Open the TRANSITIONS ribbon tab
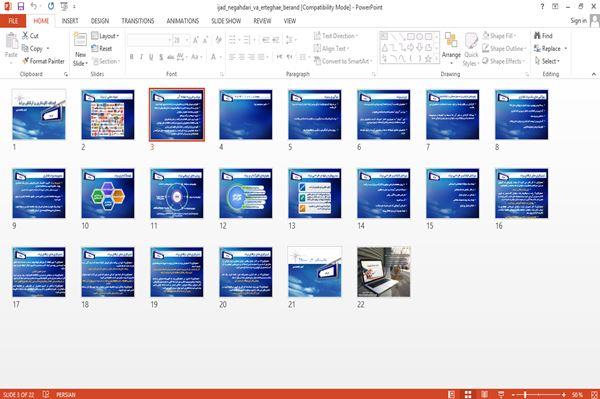 (x=138, y=21)
